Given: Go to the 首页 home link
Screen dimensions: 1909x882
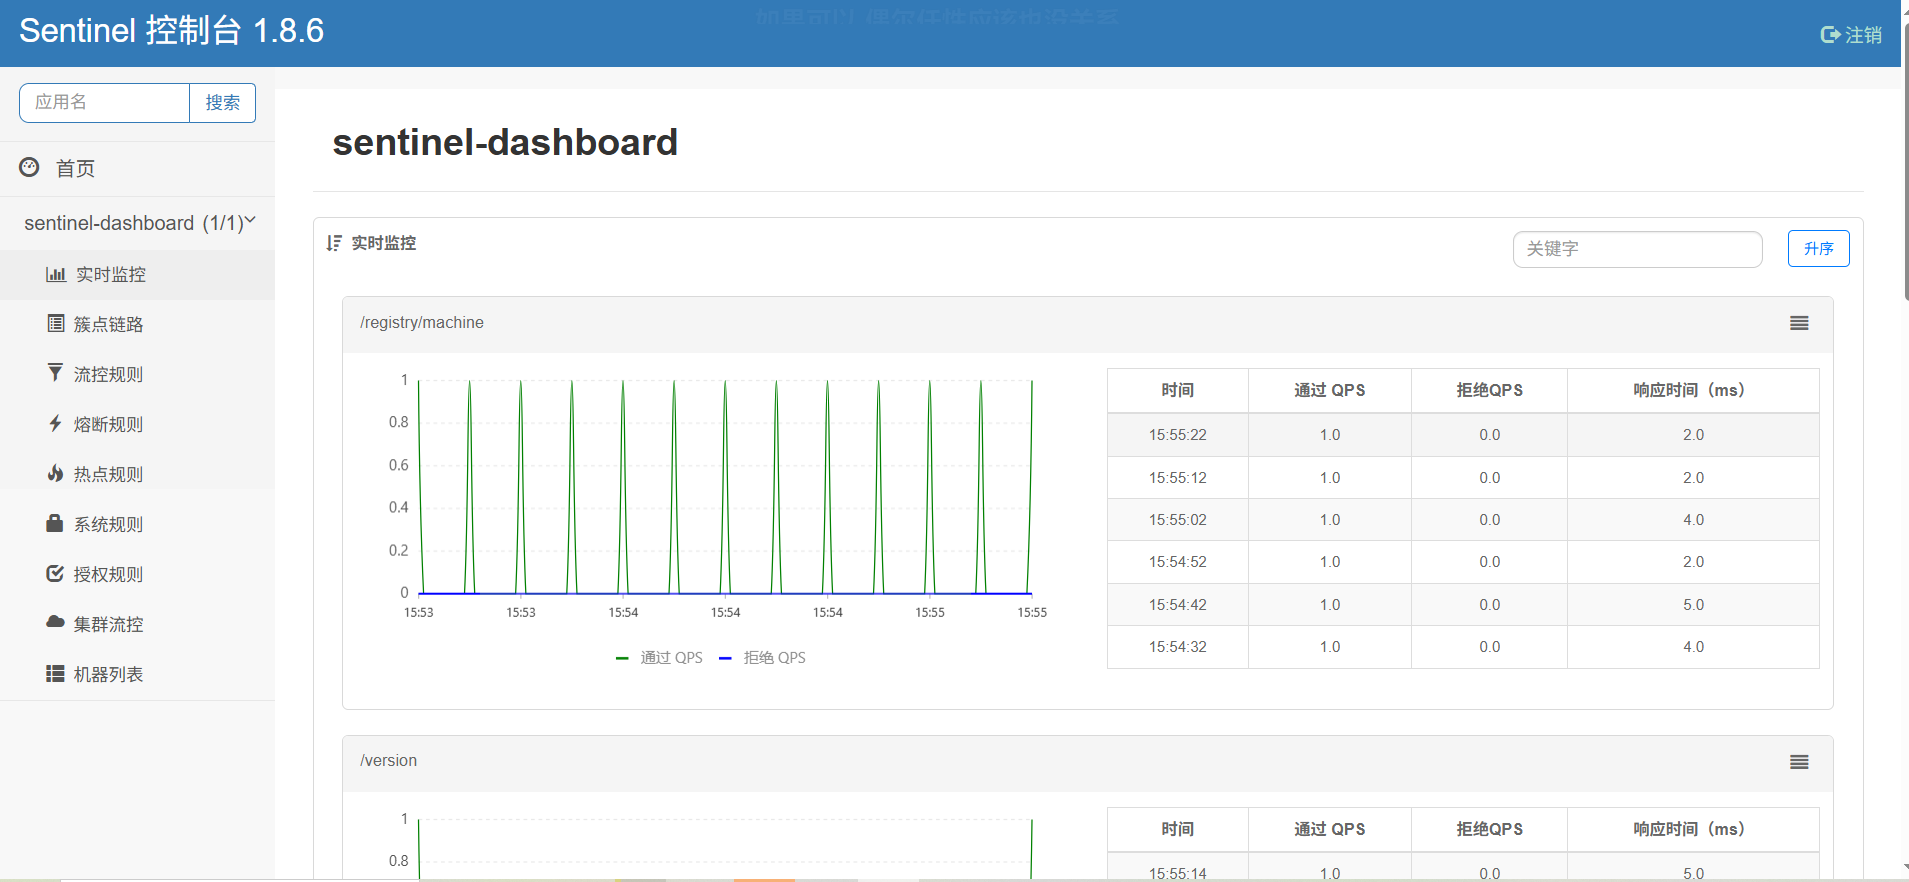Looking at the screenshot, I should pos(137,168).
